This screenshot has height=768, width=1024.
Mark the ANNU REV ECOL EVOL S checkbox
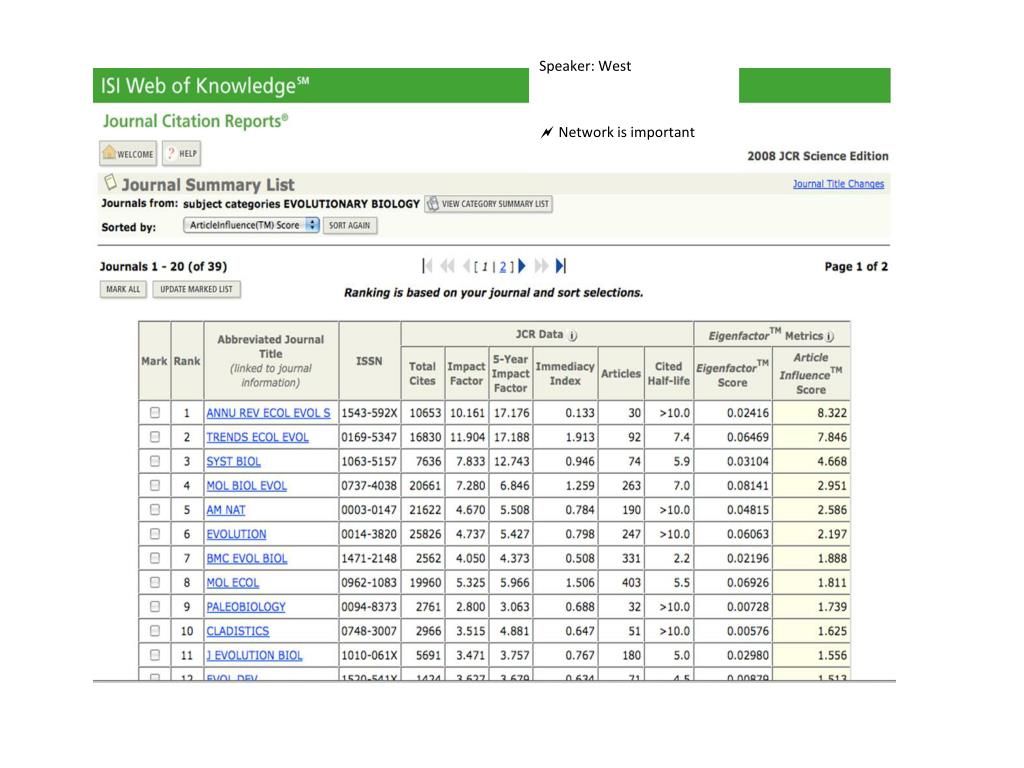click(x=155, y=413)
